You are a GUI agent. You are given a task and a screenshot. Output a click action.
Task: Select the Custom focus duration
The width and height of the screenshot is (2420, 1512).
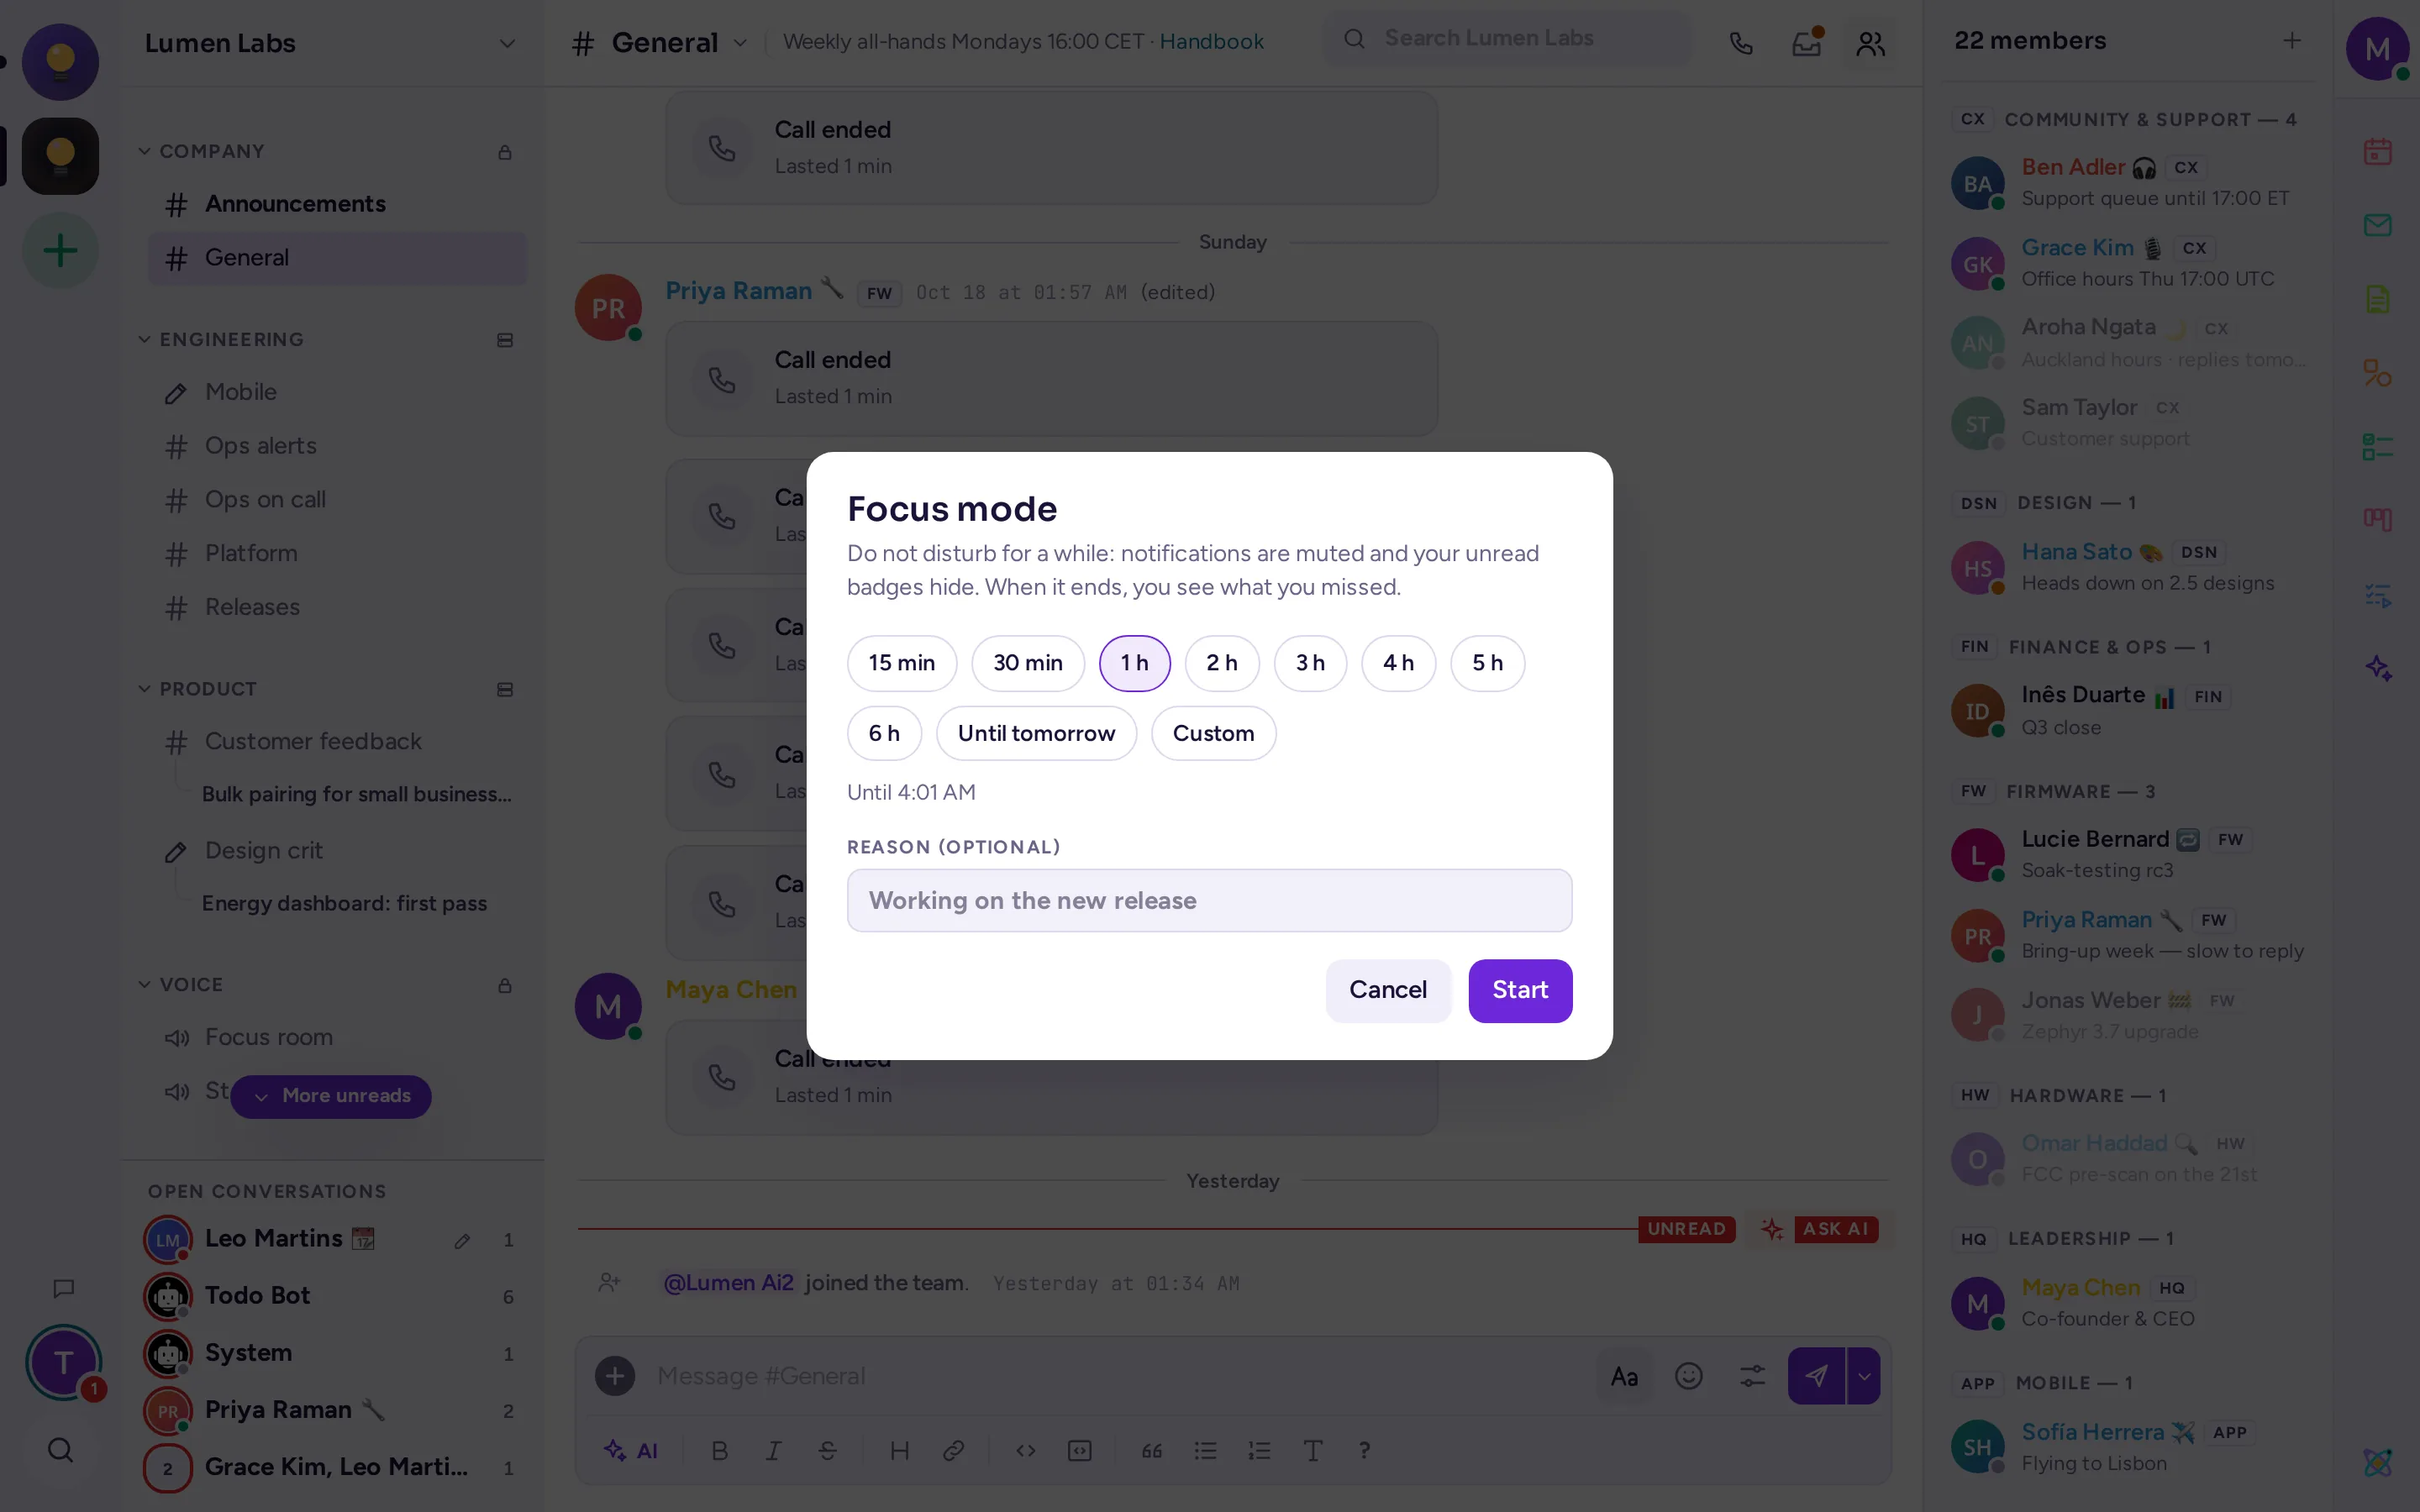pyautogui.click(x=1213, y=733)
